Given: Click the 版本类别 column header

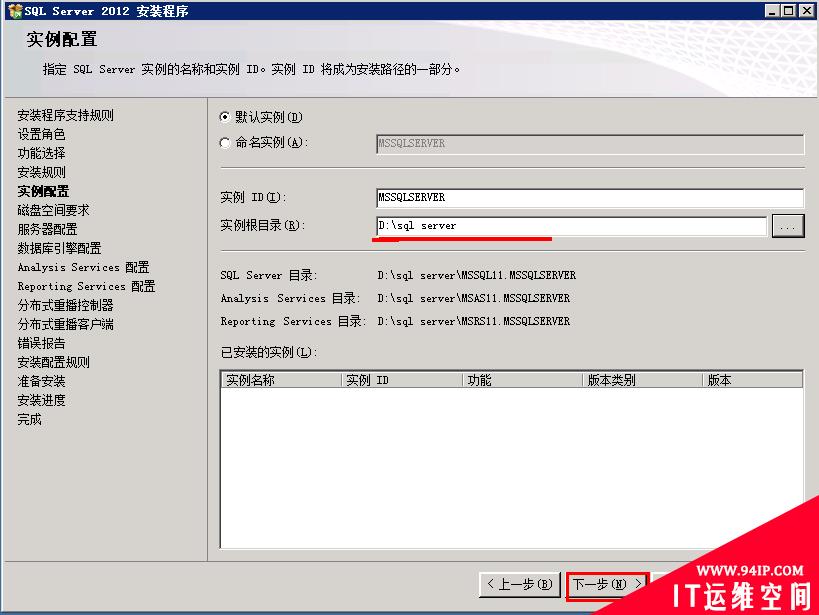Looking at the screenshot, I should (642, 380).
